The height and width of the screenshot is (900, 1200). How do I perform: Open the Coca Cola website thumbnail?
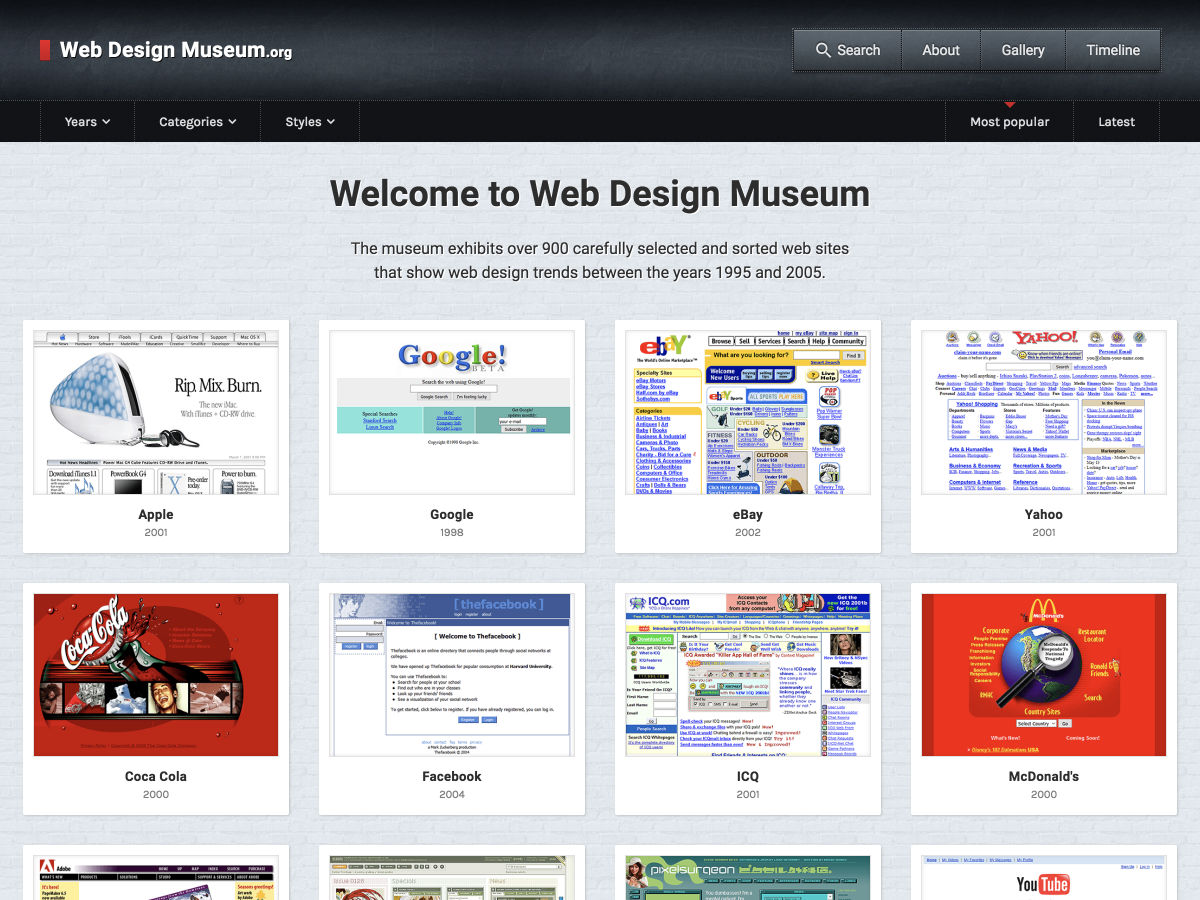[x=156, y=675]
